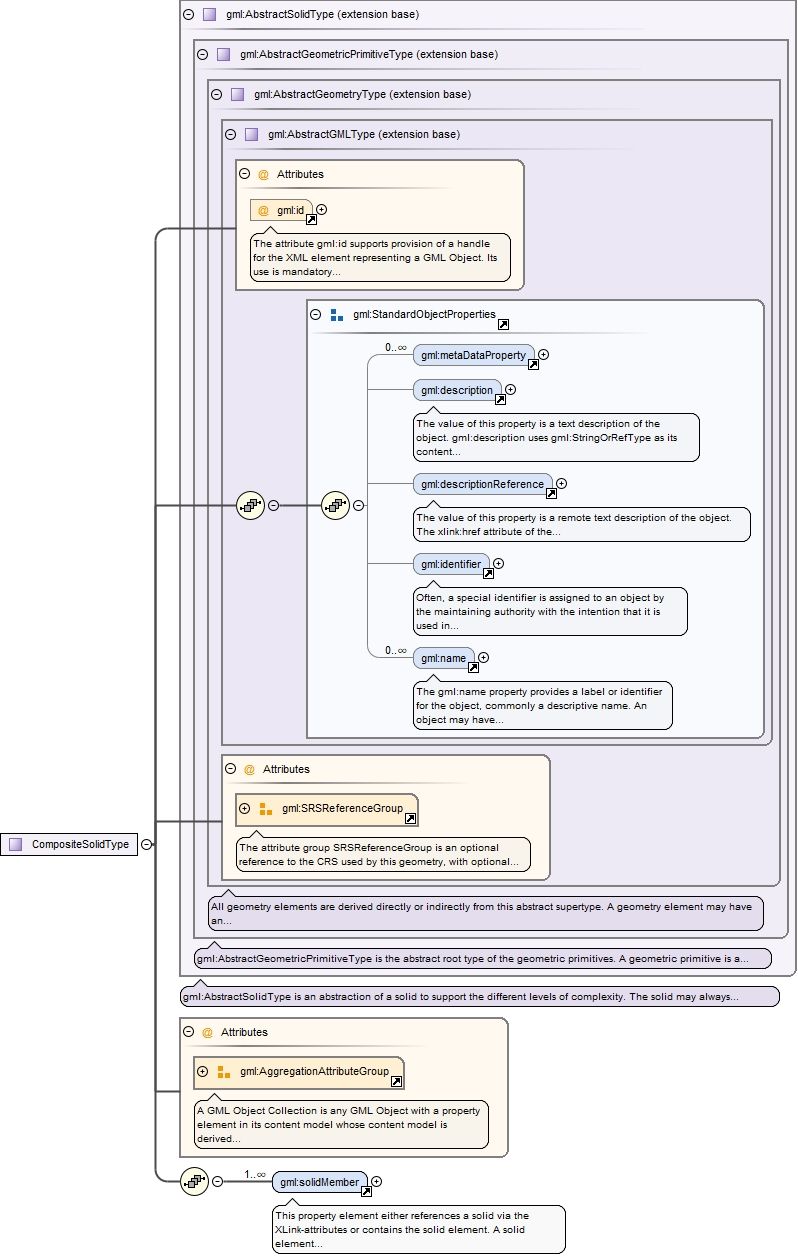Click gml:AbstractGMLType type icon
This screenshot has width=798, height=1257.
click(x=251, y=134)
